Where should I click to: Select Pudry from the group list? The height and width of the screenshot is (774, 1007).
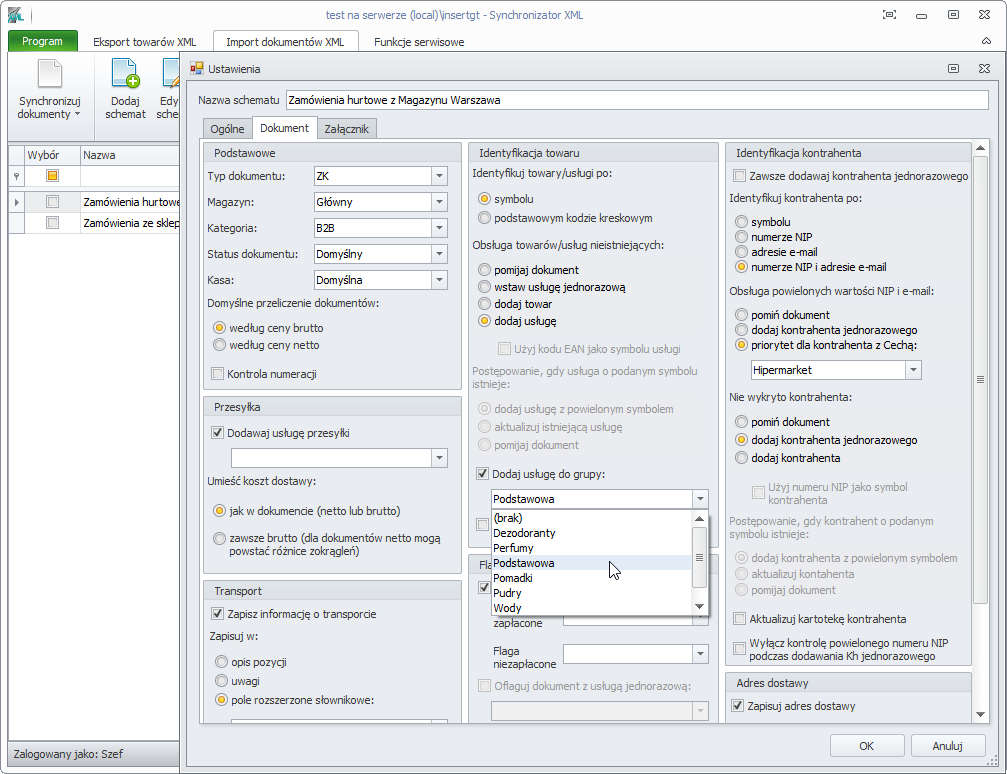point(591,593)
